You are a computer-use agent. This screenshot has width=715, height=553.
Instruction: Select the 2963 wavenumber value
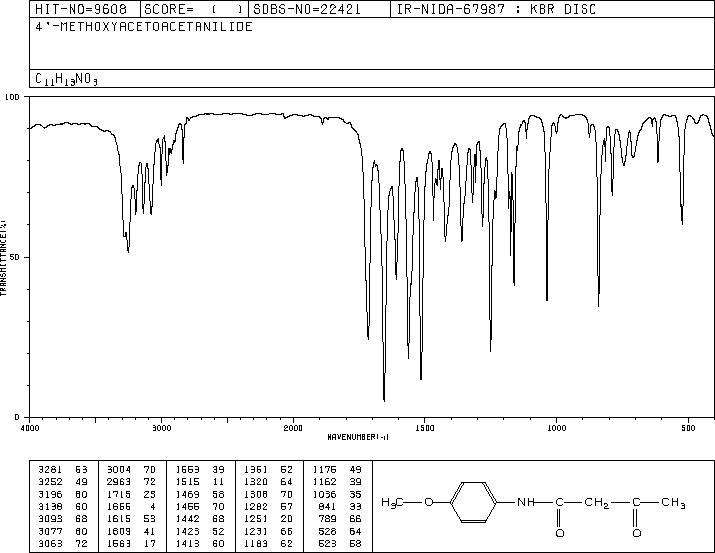coord(119,482)
